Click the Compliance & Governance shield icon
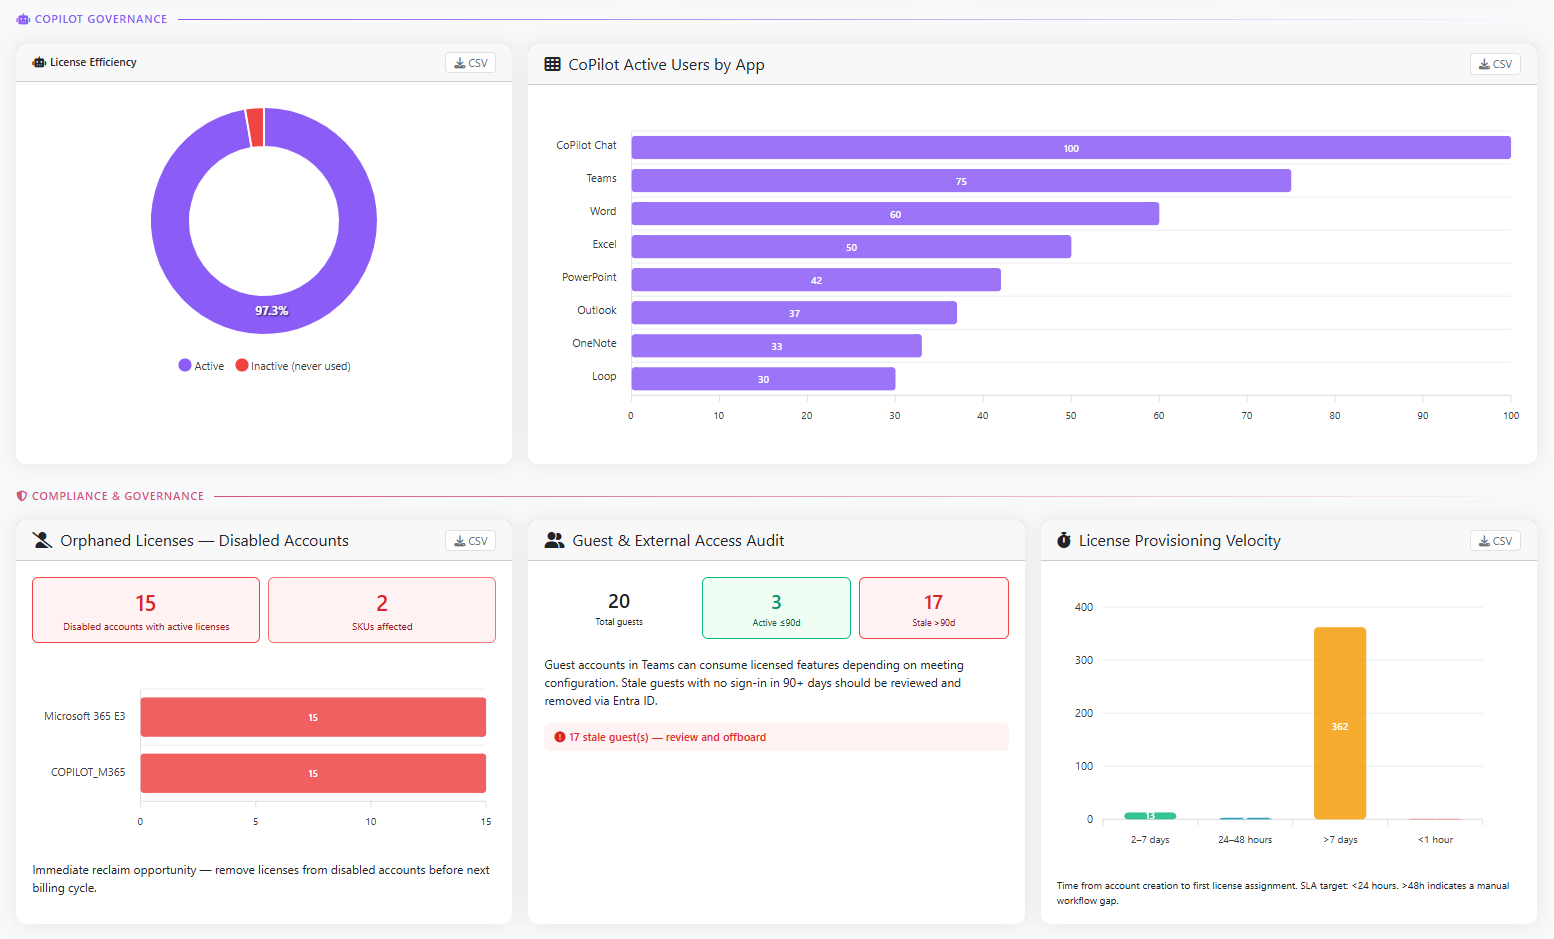1554x939 pixels. [22, 496]
